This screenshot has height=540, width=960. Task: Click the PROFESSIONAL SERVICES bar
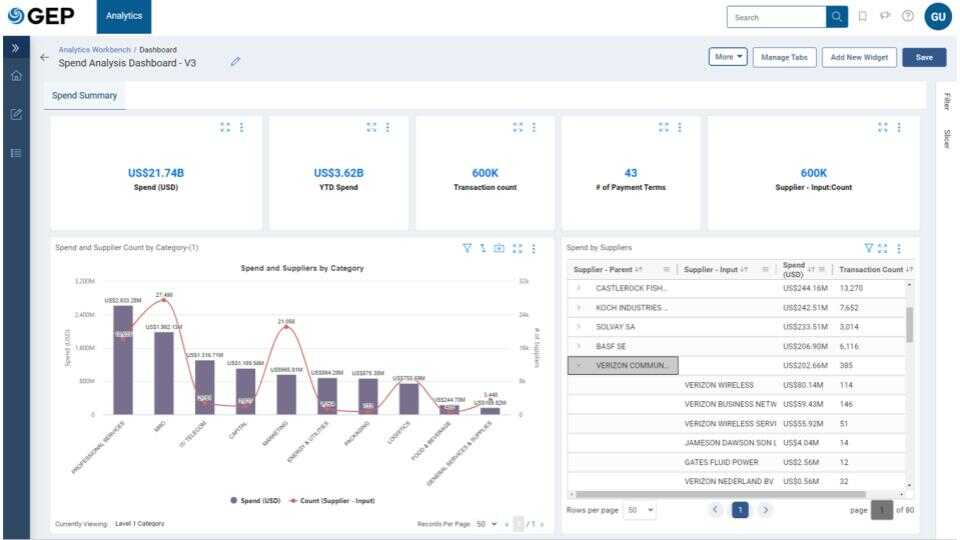[x=123, y=360]
